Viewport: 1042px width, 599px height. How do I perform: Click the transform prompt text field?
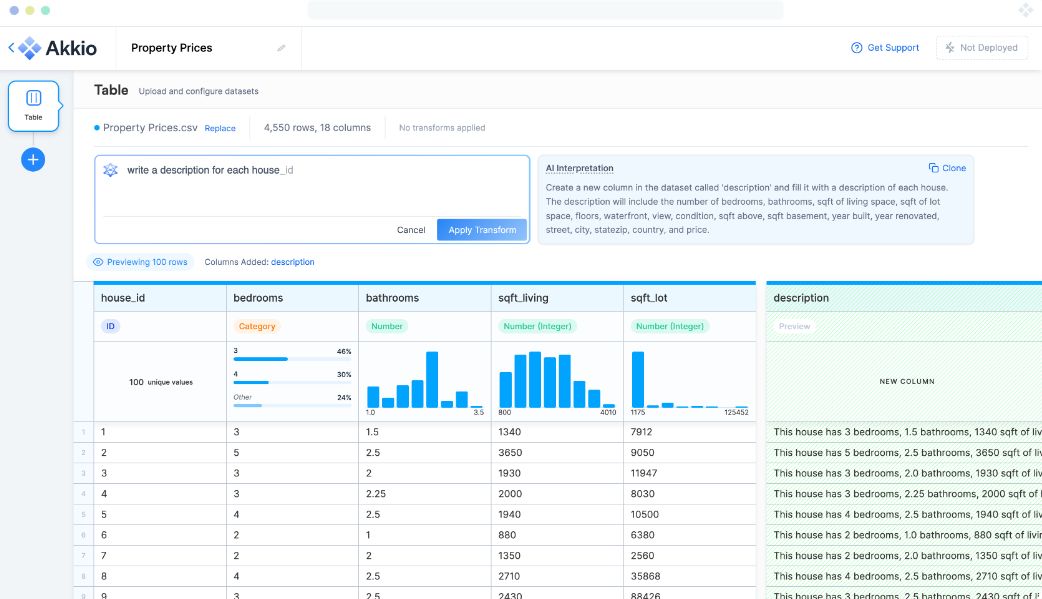pos(320,185)
